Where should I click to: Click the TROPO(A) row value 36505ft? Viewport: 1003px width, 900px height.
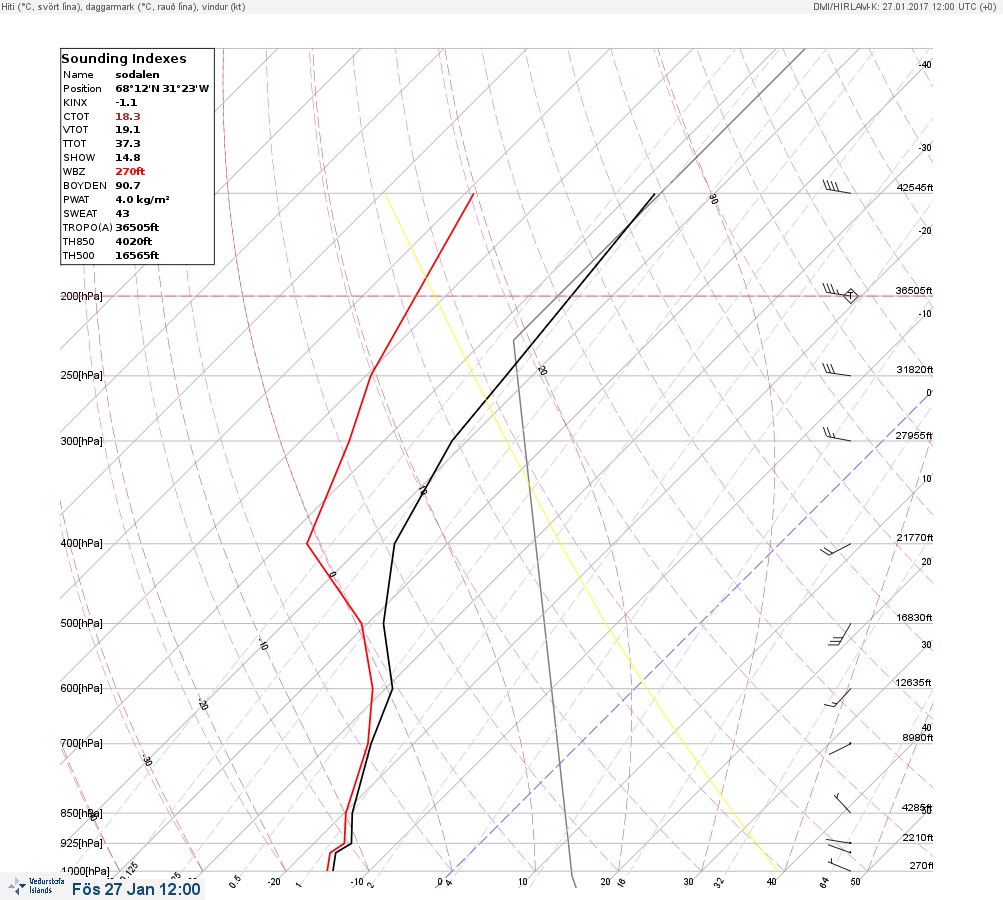138,228
